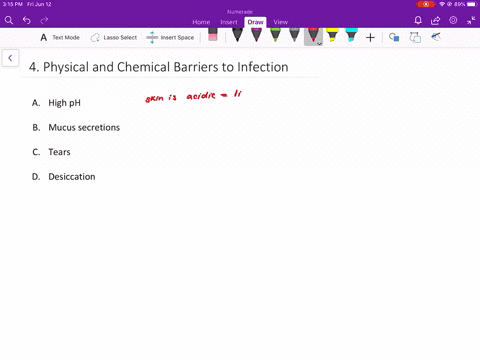The image size is (480, 360).
Task: Choose Insert Space tool
Action: 170,38
